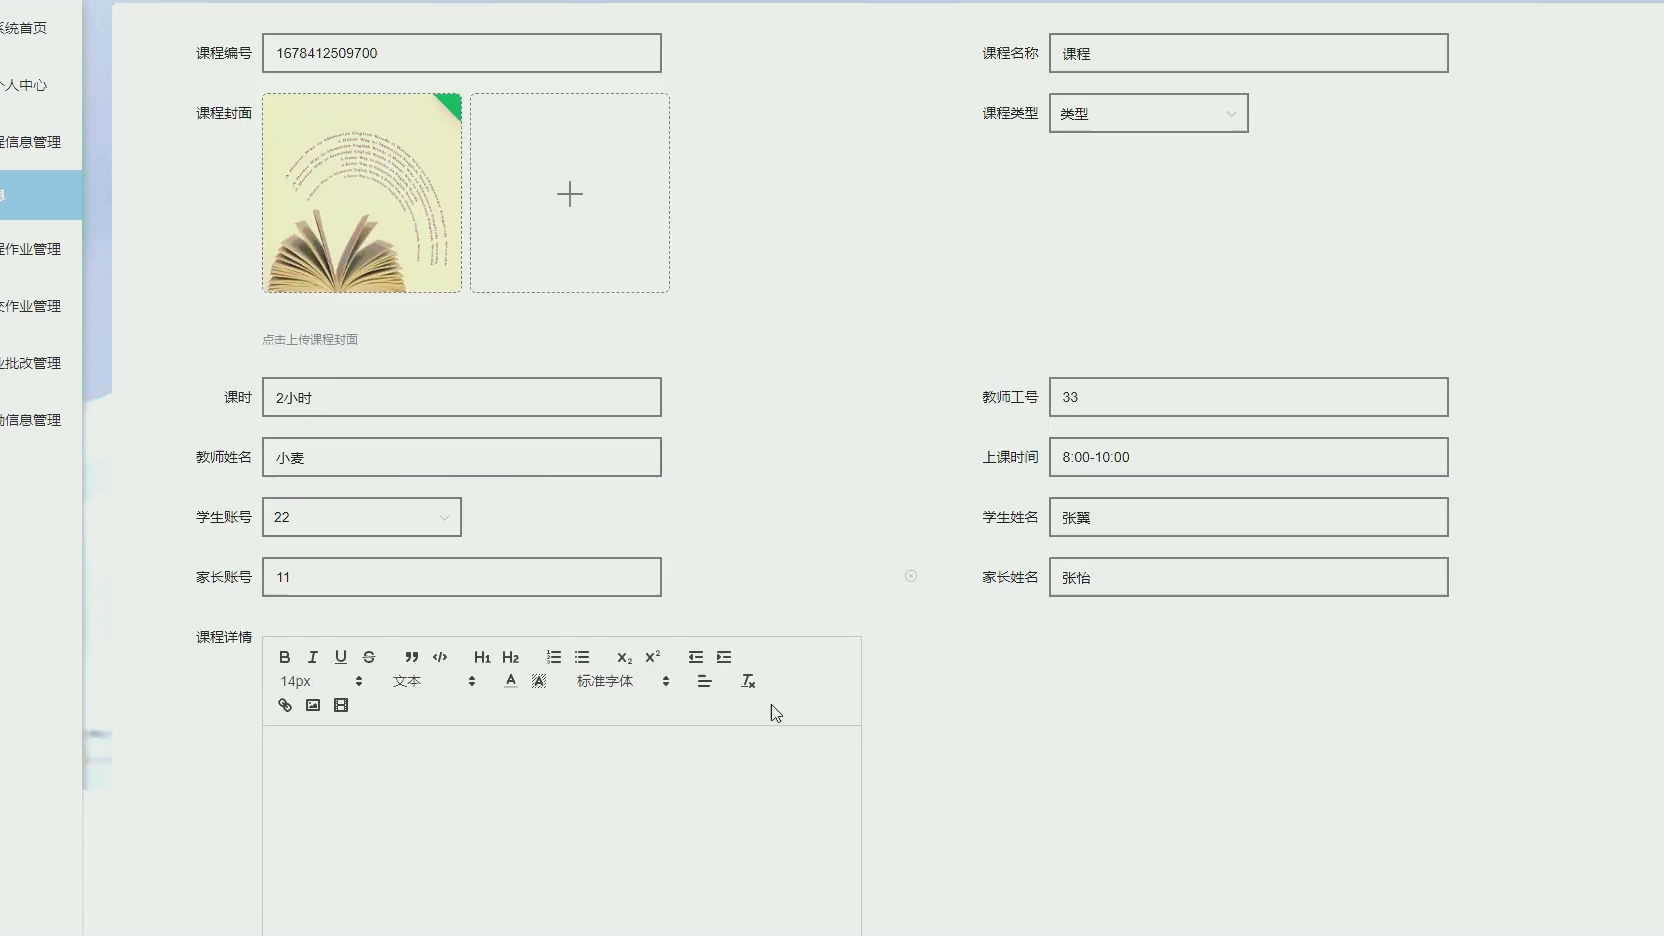1664x936 pixels.
Task: Apply Heading 1 style
Action: tap(482, 657)
